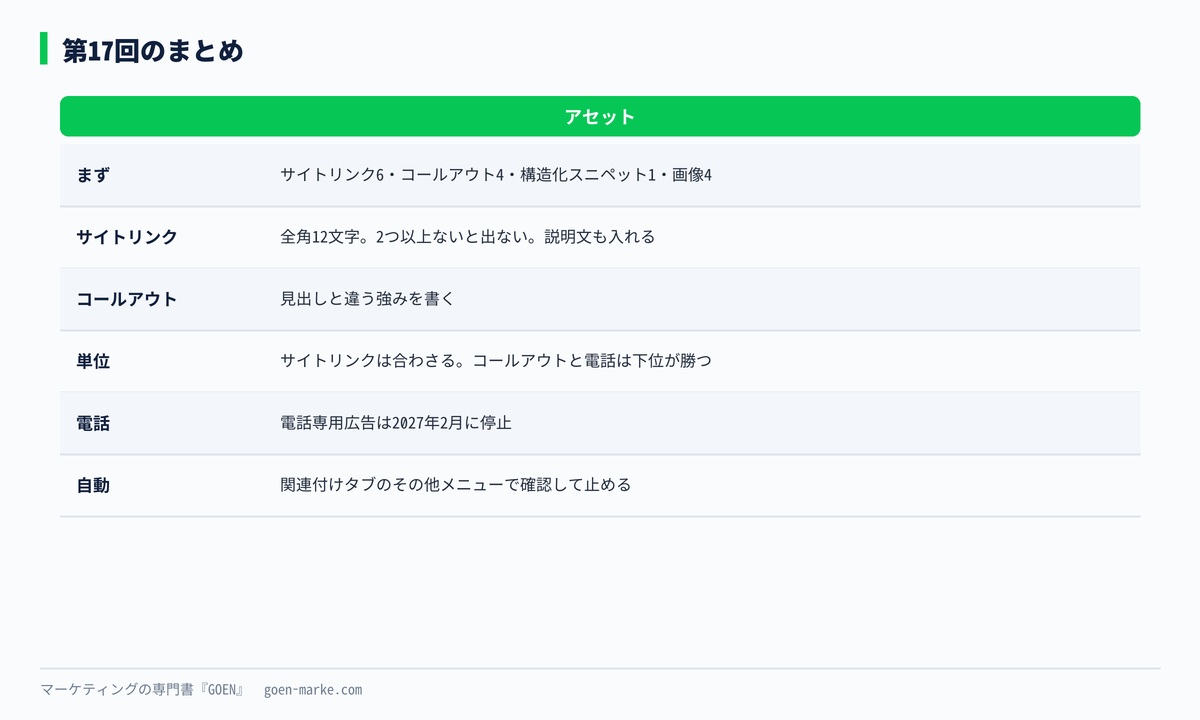Click the text 全角12文字。2つ以上ないと出ない。説明文も入れる
The height and width of the screenshot is (720, 1200).
click(468, 237)
